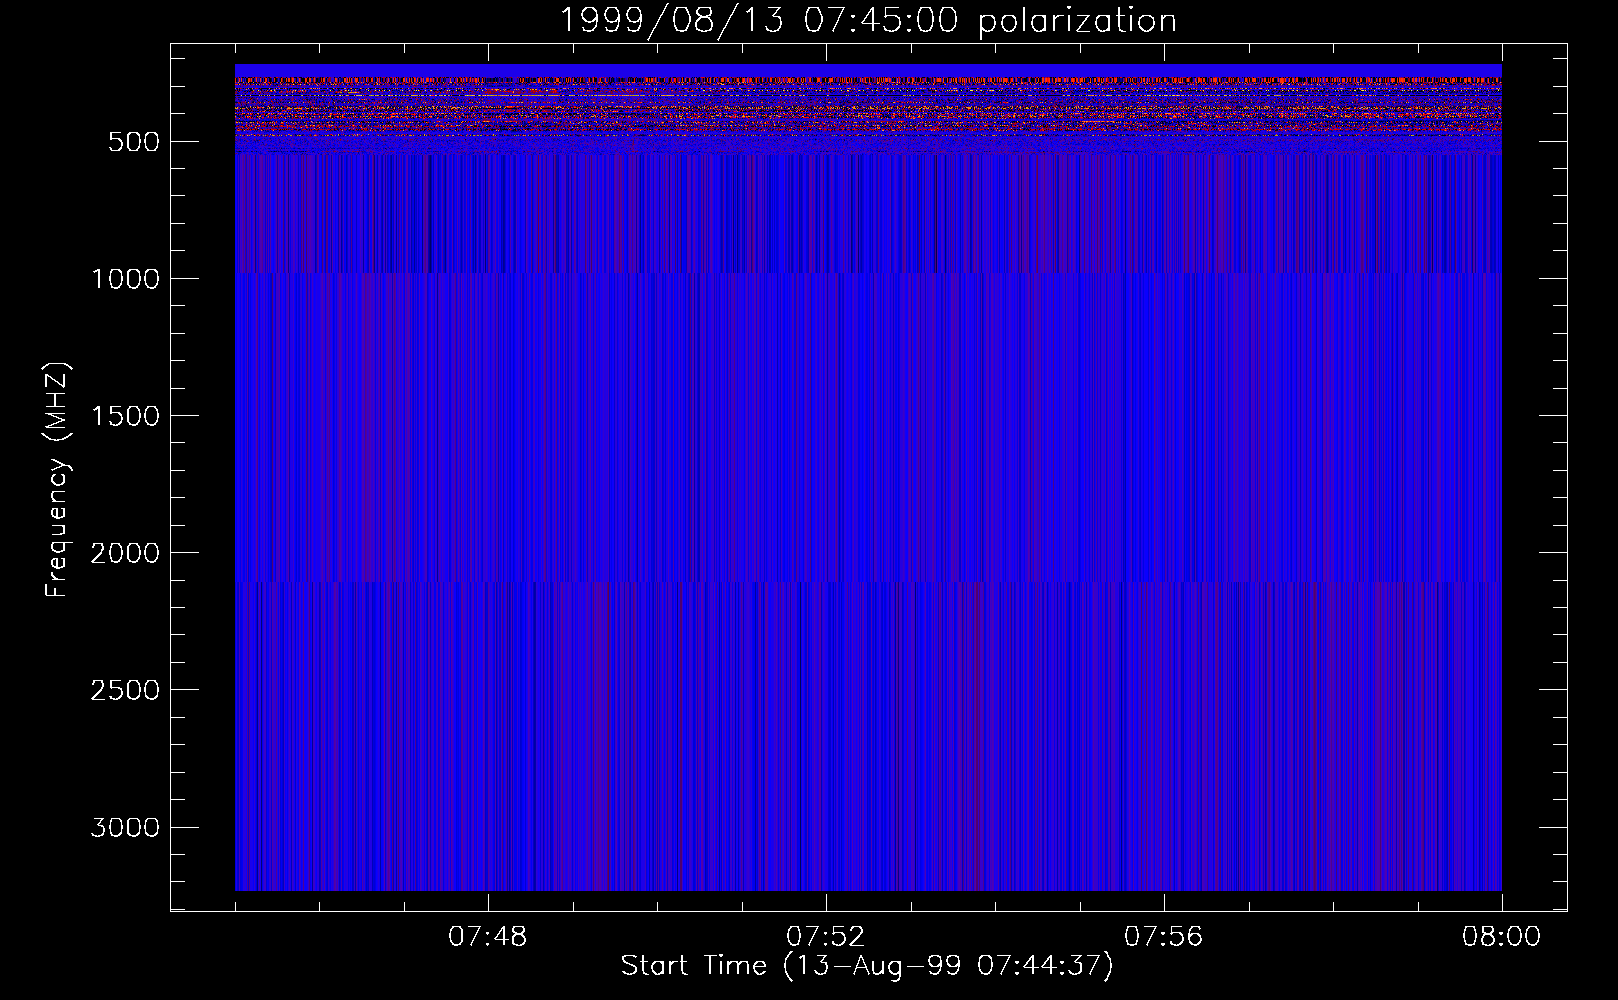
Task: Click the 3000 frequency tick label
Action: click(x=125, y=828)
